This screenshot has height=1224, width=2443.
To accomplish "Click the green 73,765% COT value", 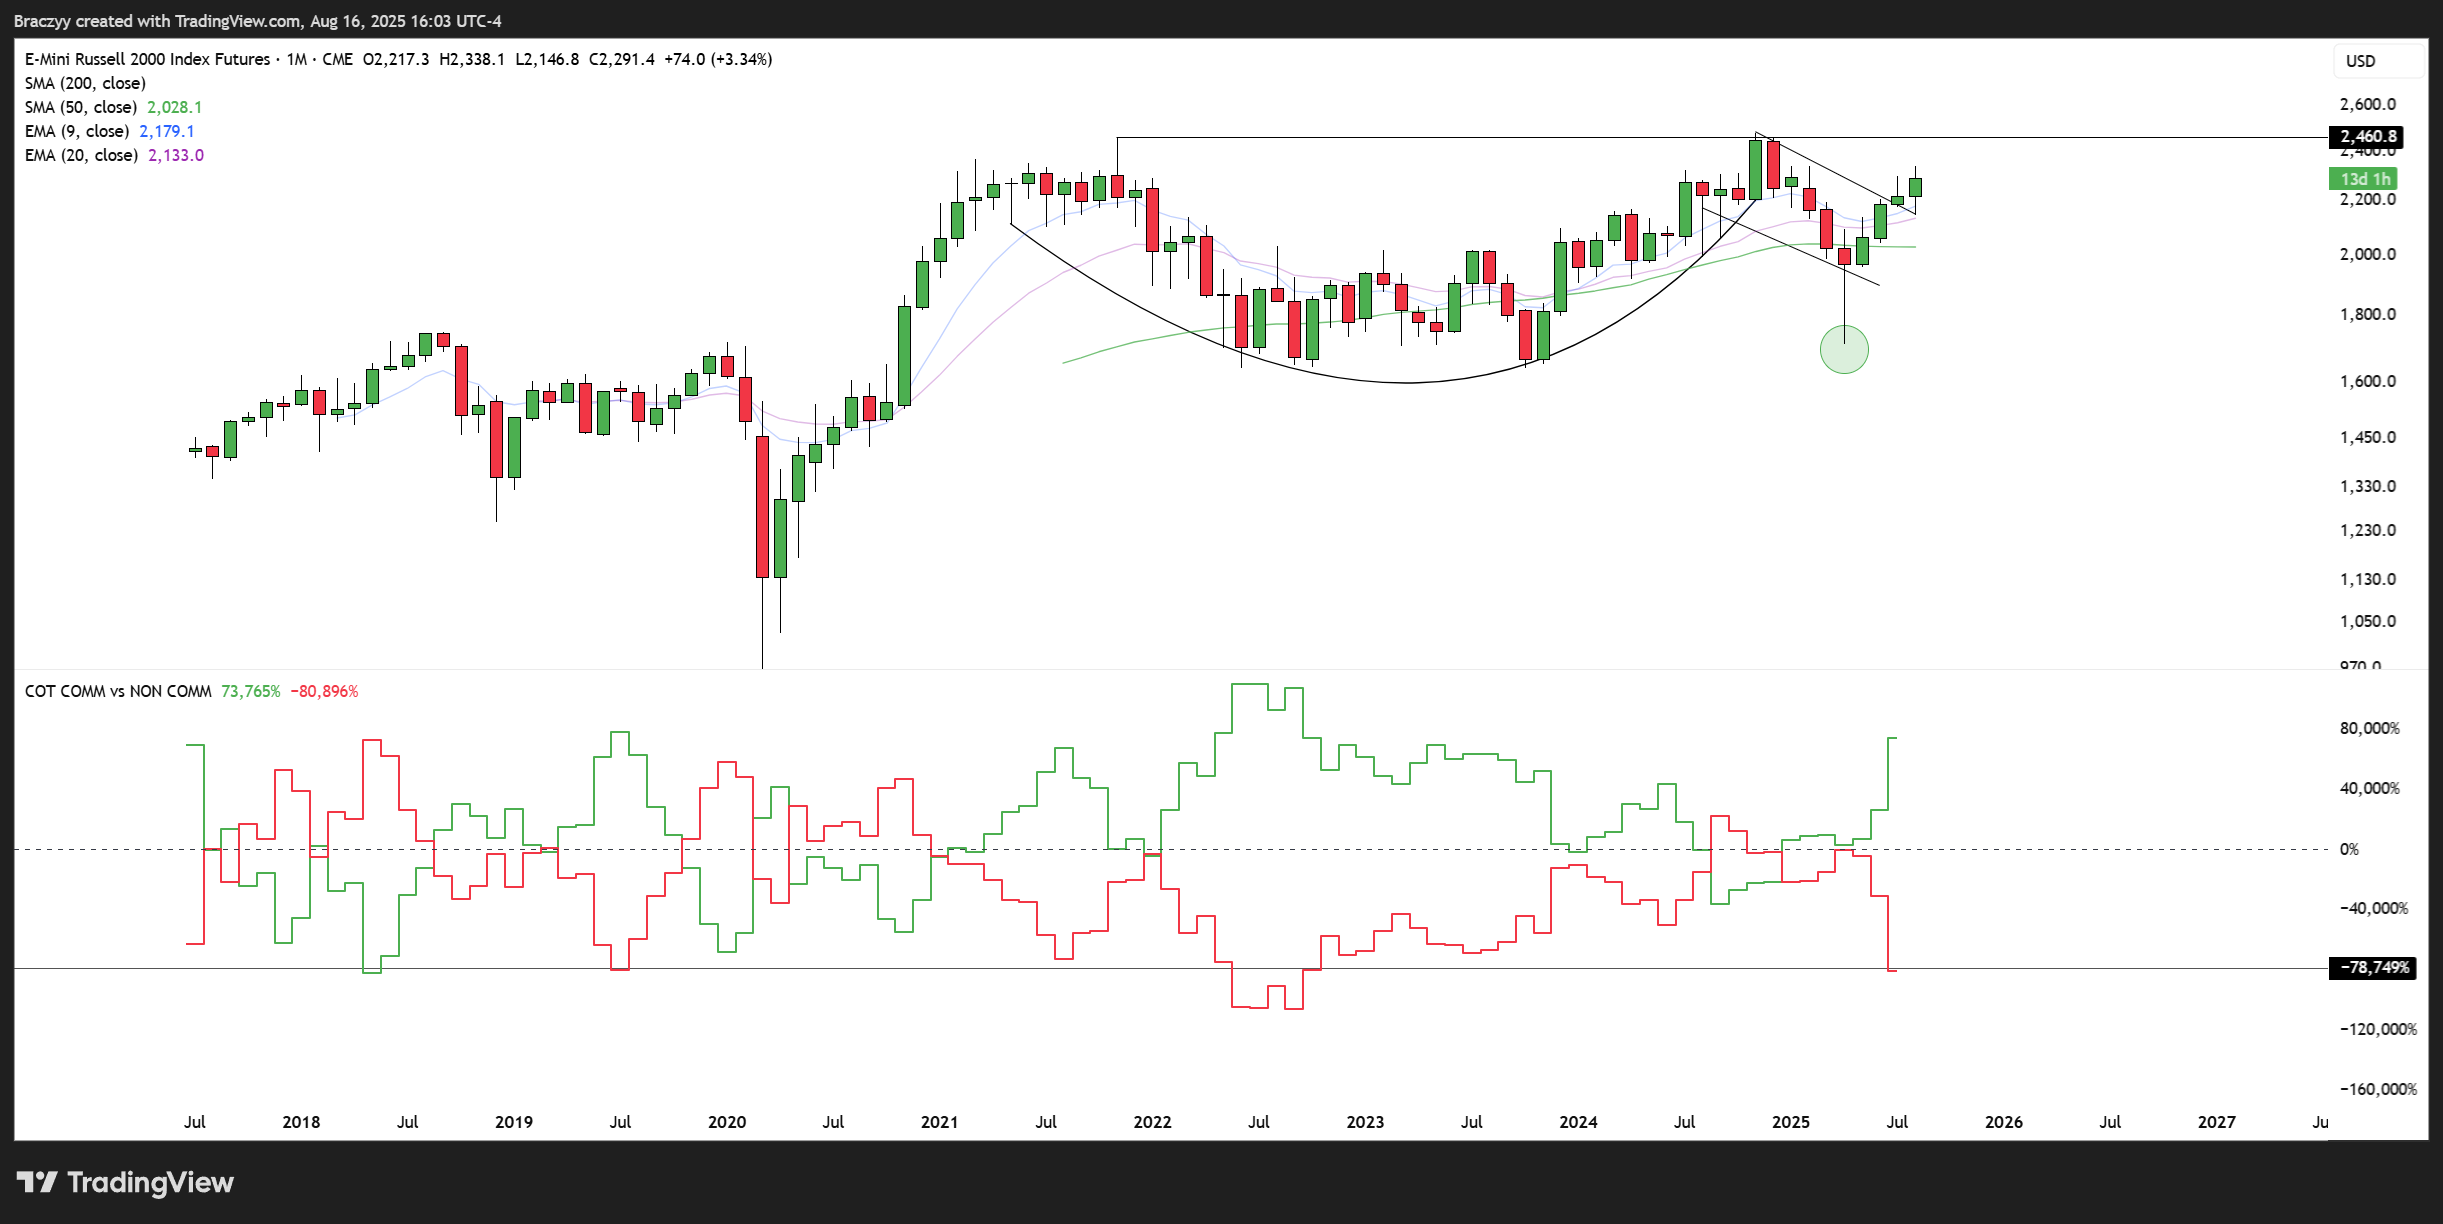I will click(x=250, y=691).
